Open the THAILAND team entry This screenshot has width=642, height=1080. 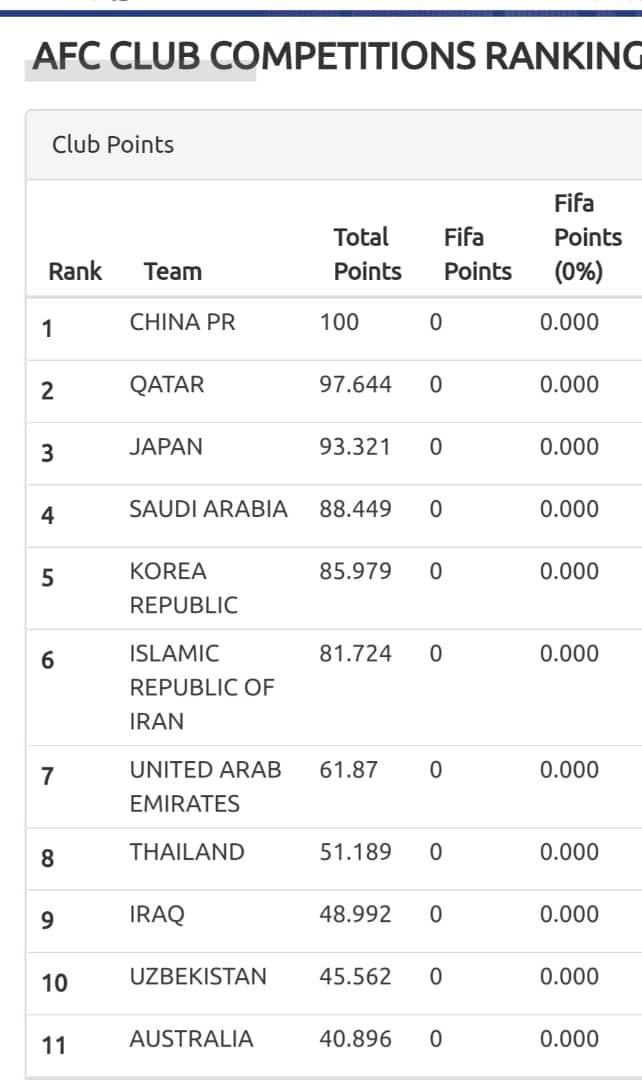pyautogui.click(x=186, y=852)
